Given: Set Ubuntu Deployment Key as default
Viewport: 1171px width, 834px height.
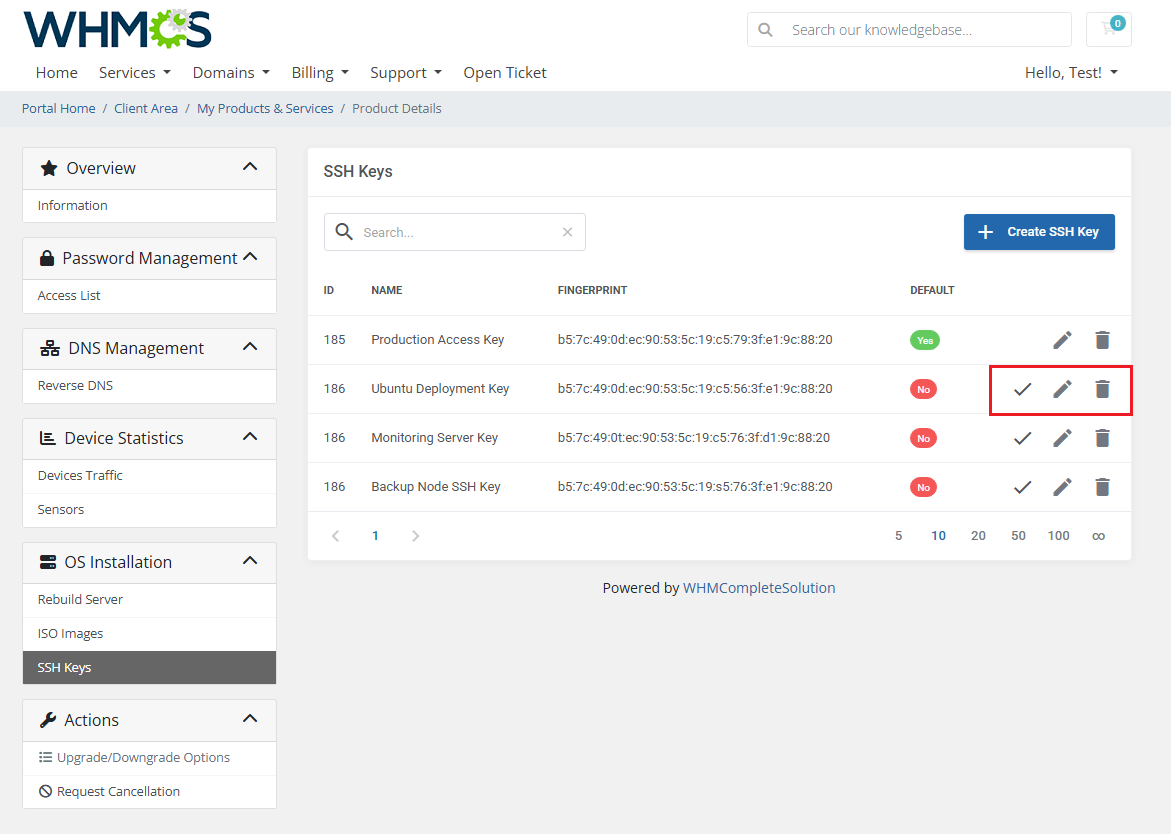Looking at the screenshot, I should (1022, 389).
